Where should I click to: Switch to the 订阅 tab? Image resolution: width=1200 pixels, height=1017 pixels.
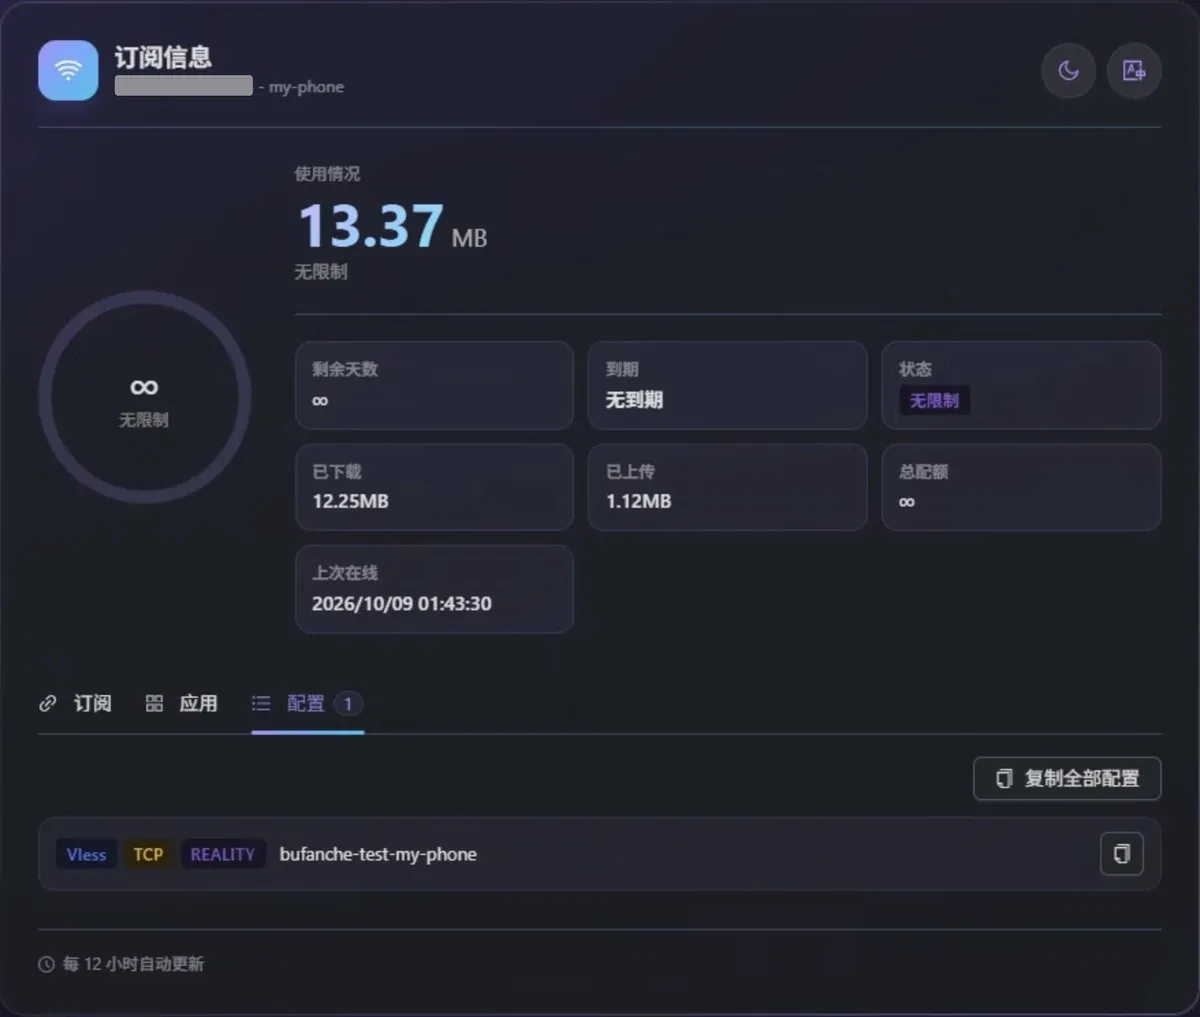[75, 704]
